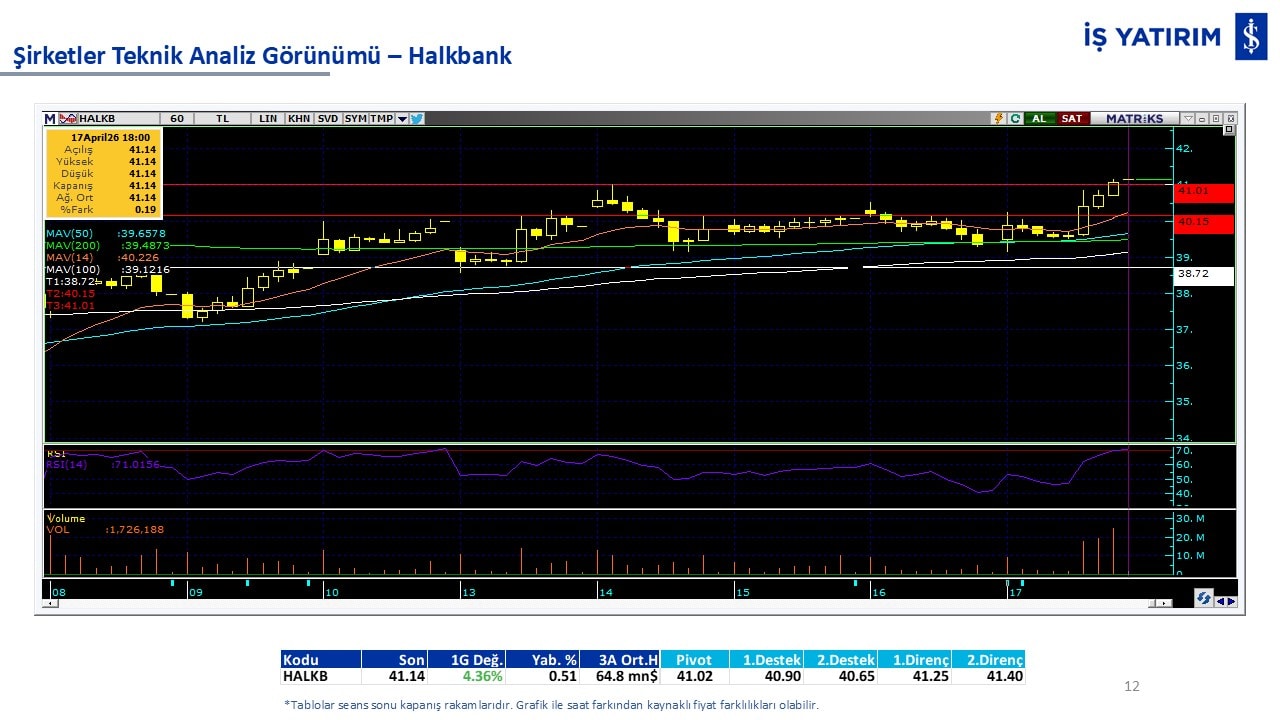Expand the triangle menu beside MATRIKS

point(1187,118)
